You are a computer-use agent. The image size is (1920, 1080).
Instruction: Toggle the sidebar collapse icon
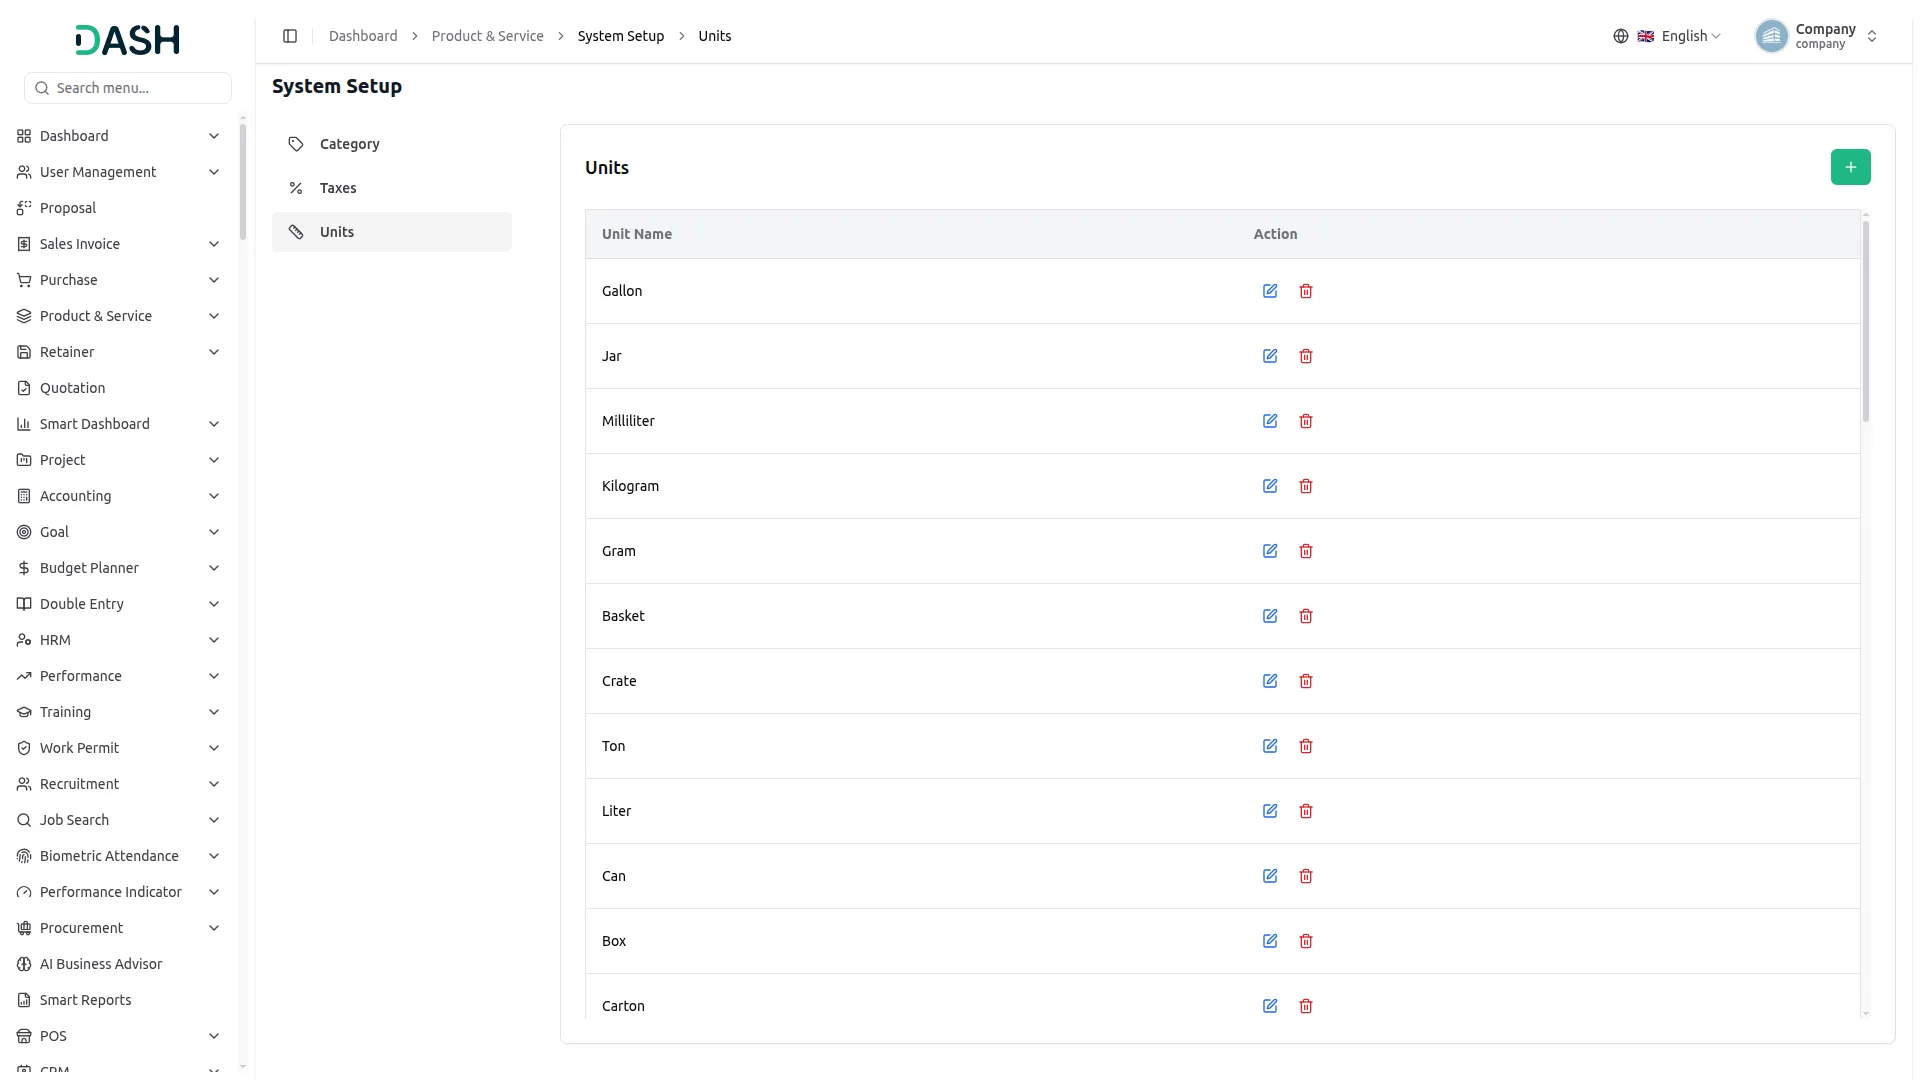pyautogui.click(x=290, y=36)
